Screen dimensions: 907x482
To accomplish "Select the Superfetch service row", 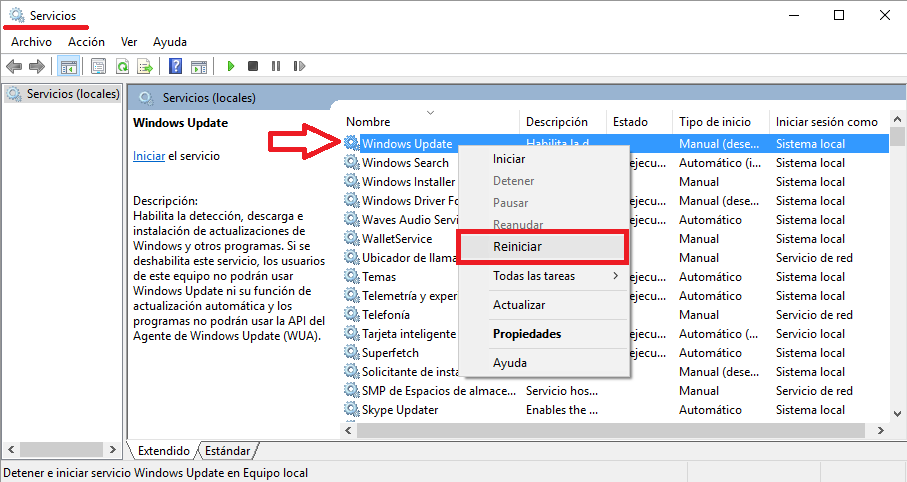I will 616,352.
